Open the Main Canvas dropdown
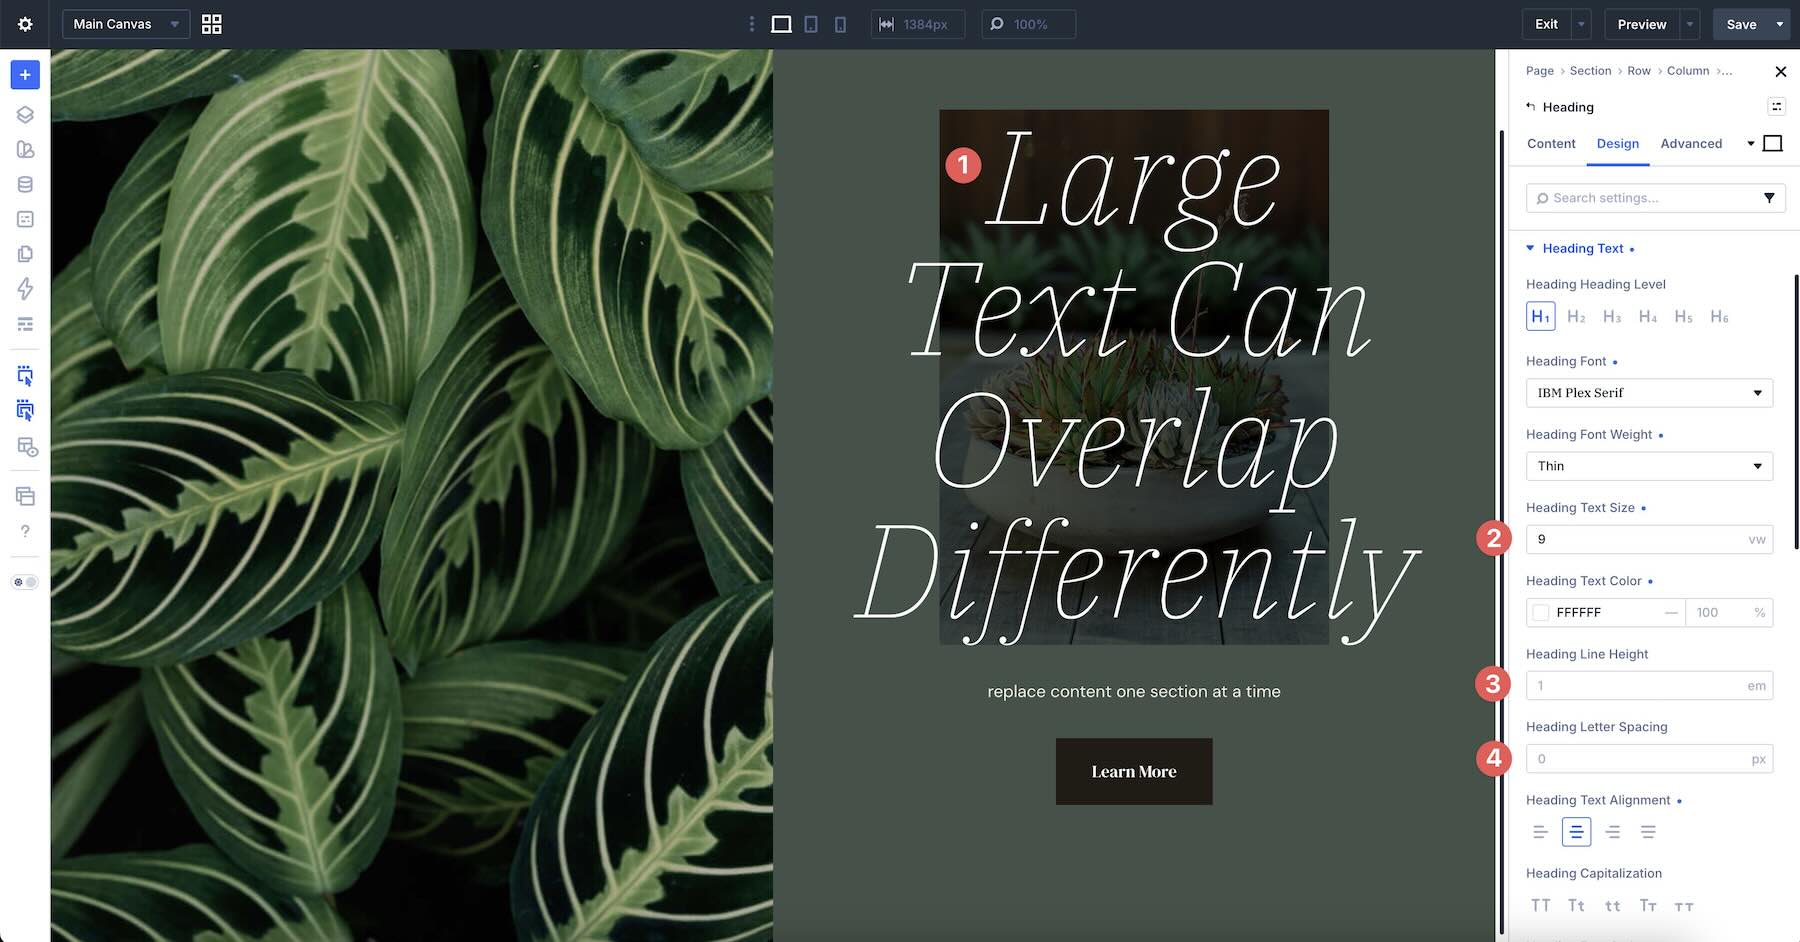Screen dimensions: 1800x942 pos(126,24)
